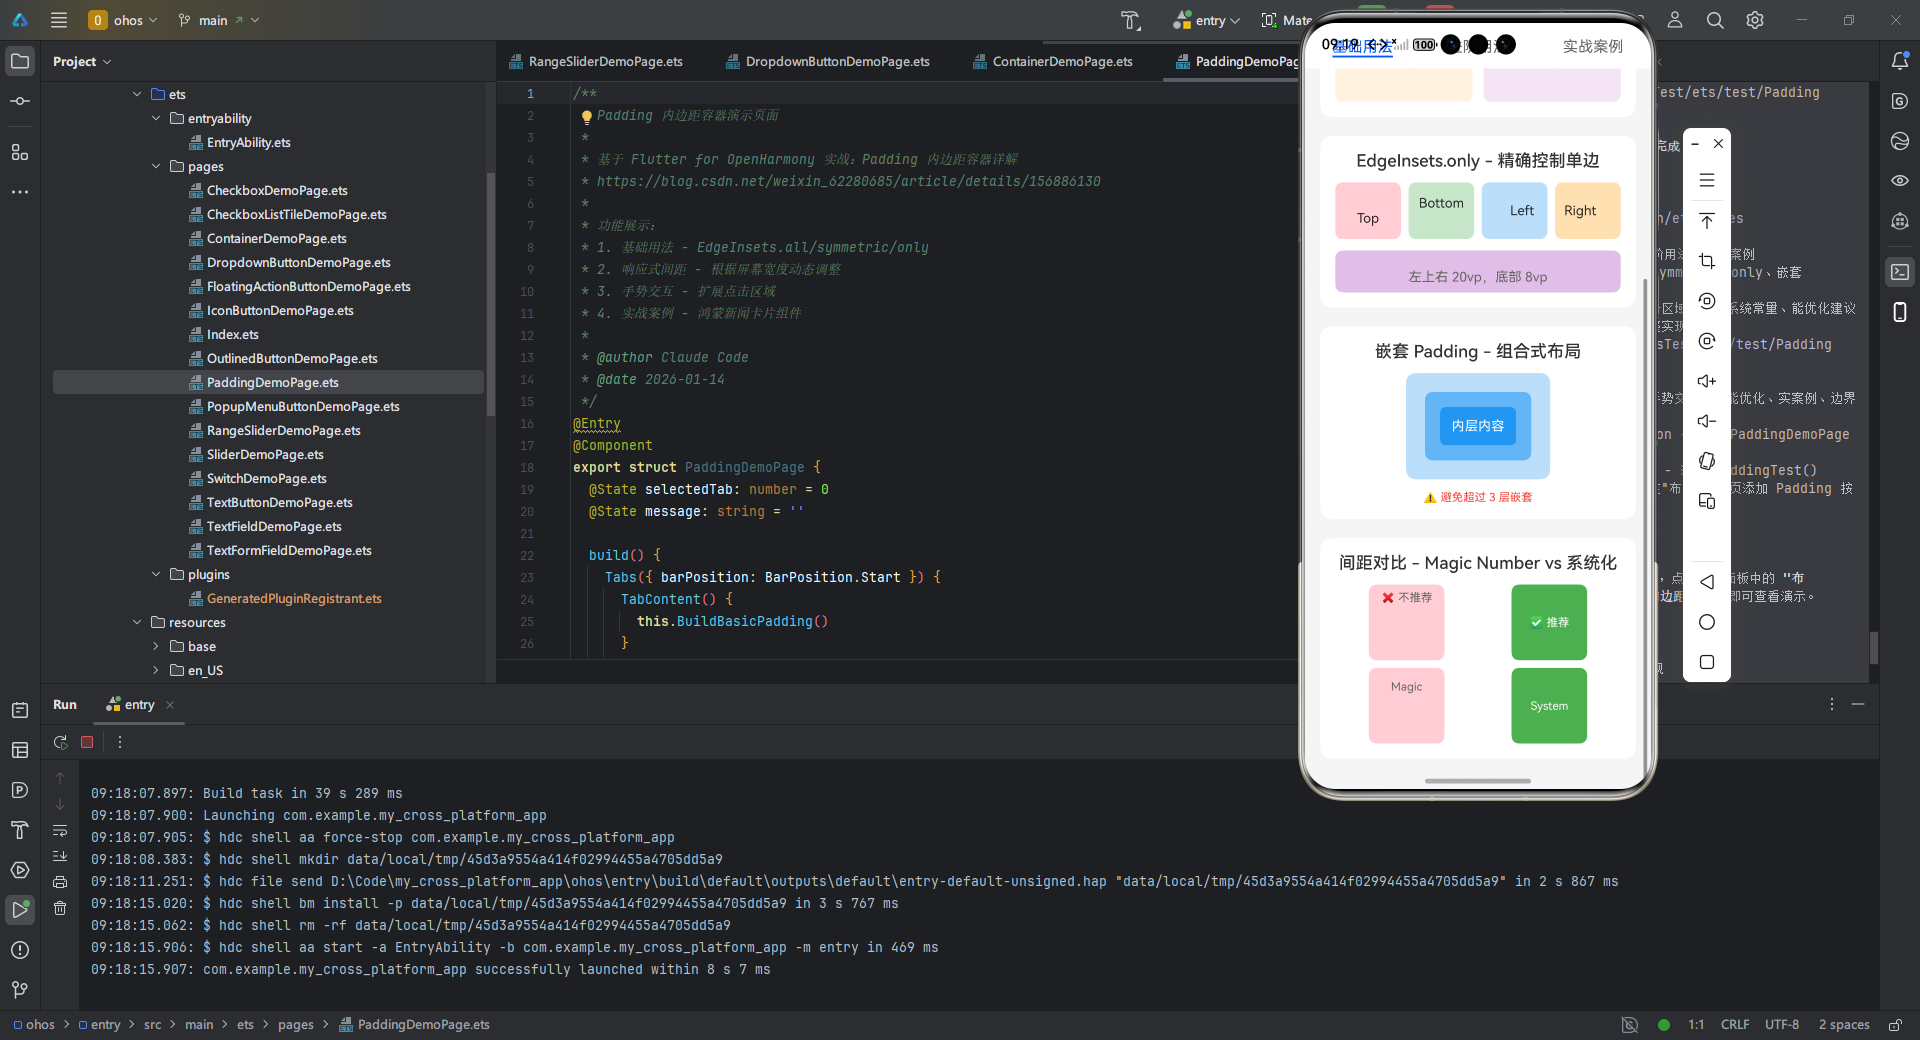
Task: Open the main hamburger menu
Action: click(x=59, y=20)
